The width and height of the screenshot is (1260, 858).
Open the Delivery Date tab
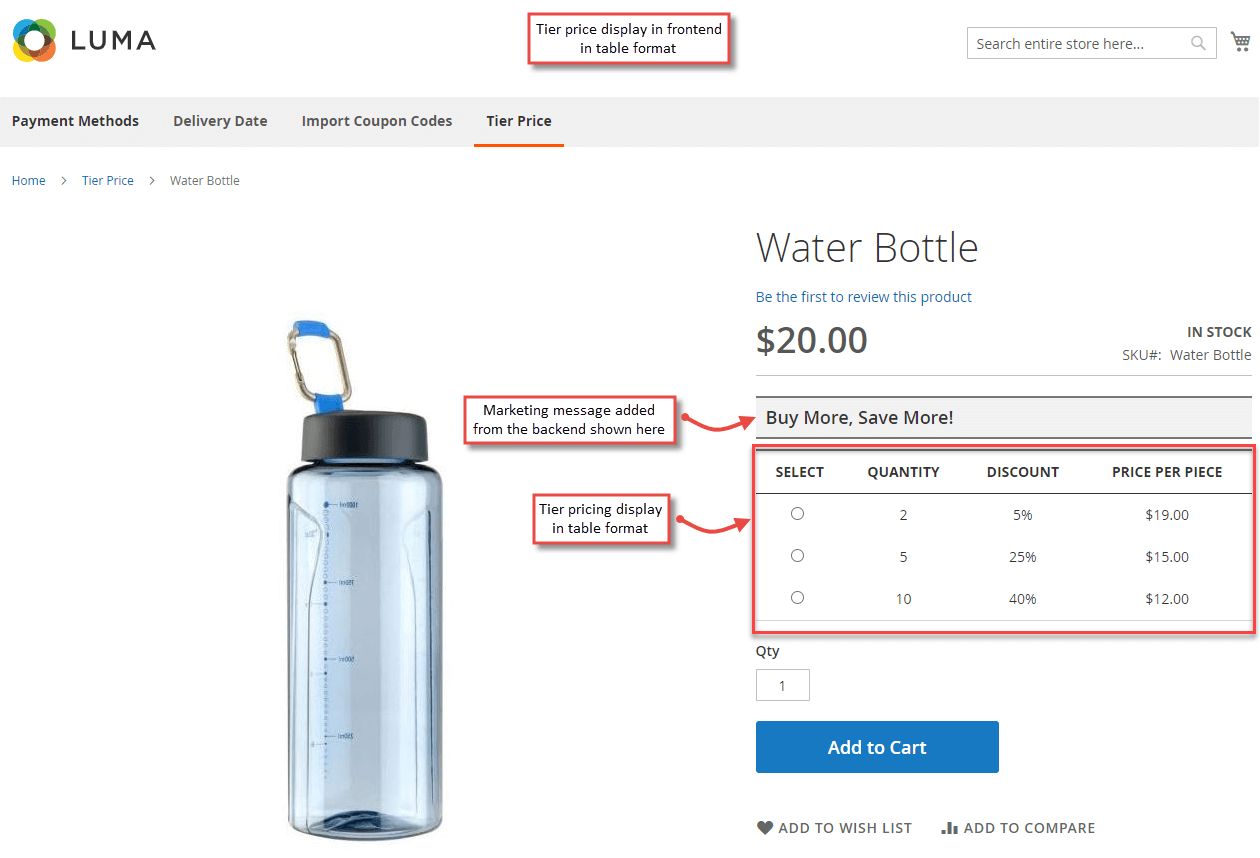220,120
